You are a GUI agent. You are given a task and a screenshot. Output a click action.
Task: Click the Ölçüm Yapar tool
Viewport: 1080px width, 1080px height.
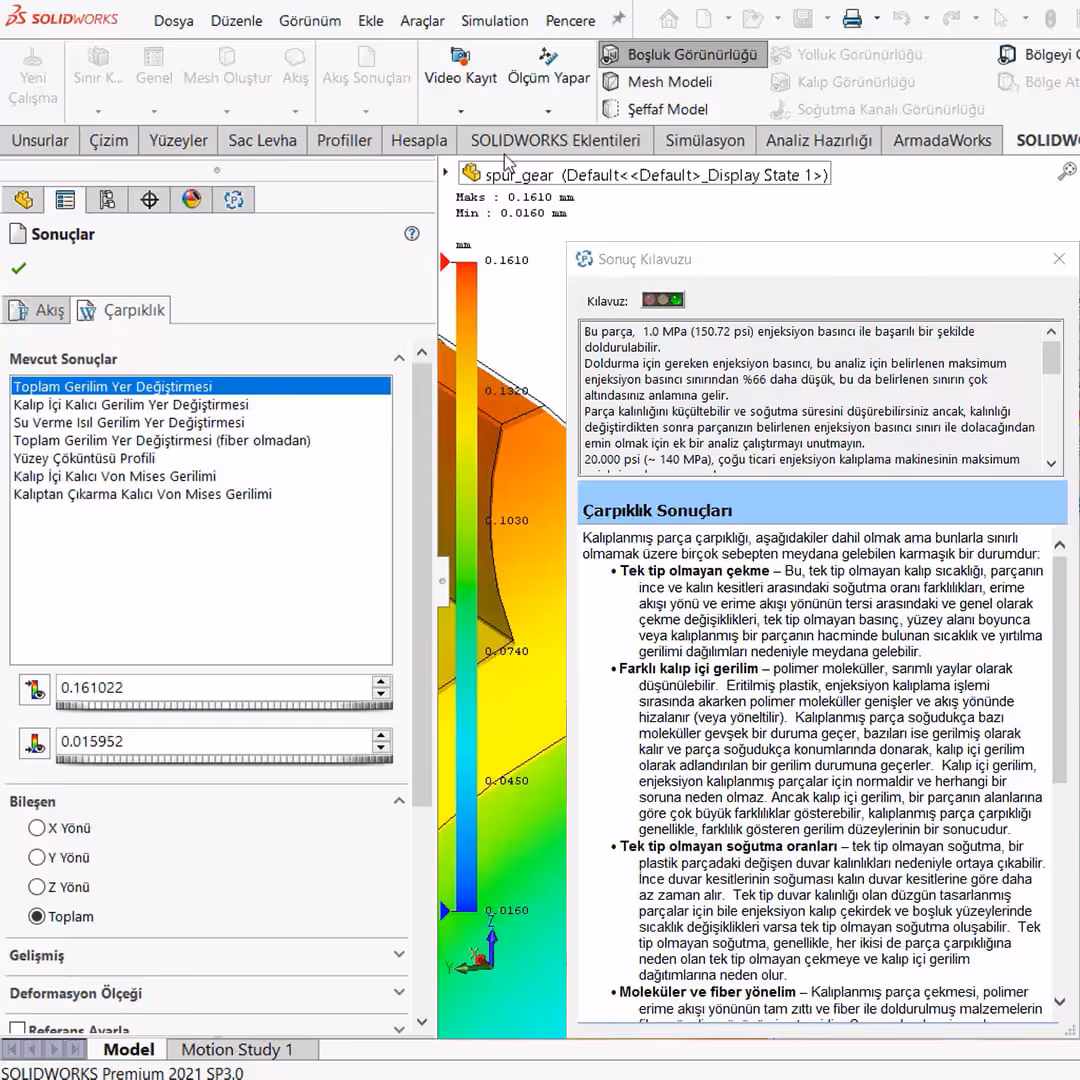point(548,66)
